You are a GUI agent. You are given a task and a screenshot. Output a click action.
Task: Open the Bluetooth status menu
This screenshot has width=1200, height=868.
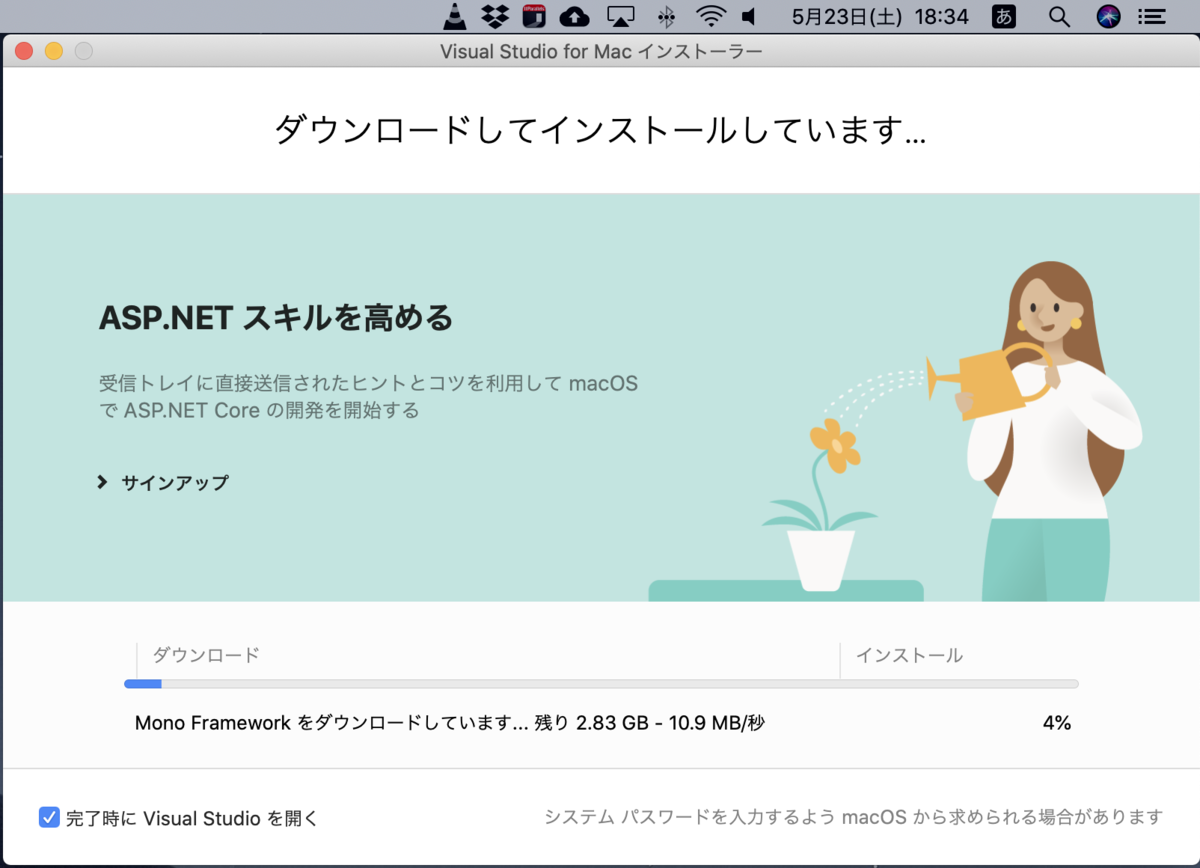665,16
